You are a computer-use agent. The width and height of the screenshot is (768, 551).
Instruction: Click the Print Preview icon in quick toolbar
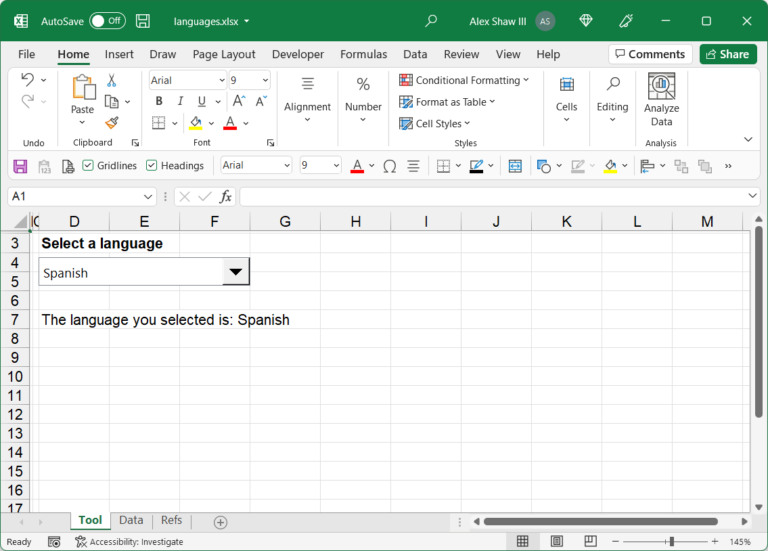(68, 167)
